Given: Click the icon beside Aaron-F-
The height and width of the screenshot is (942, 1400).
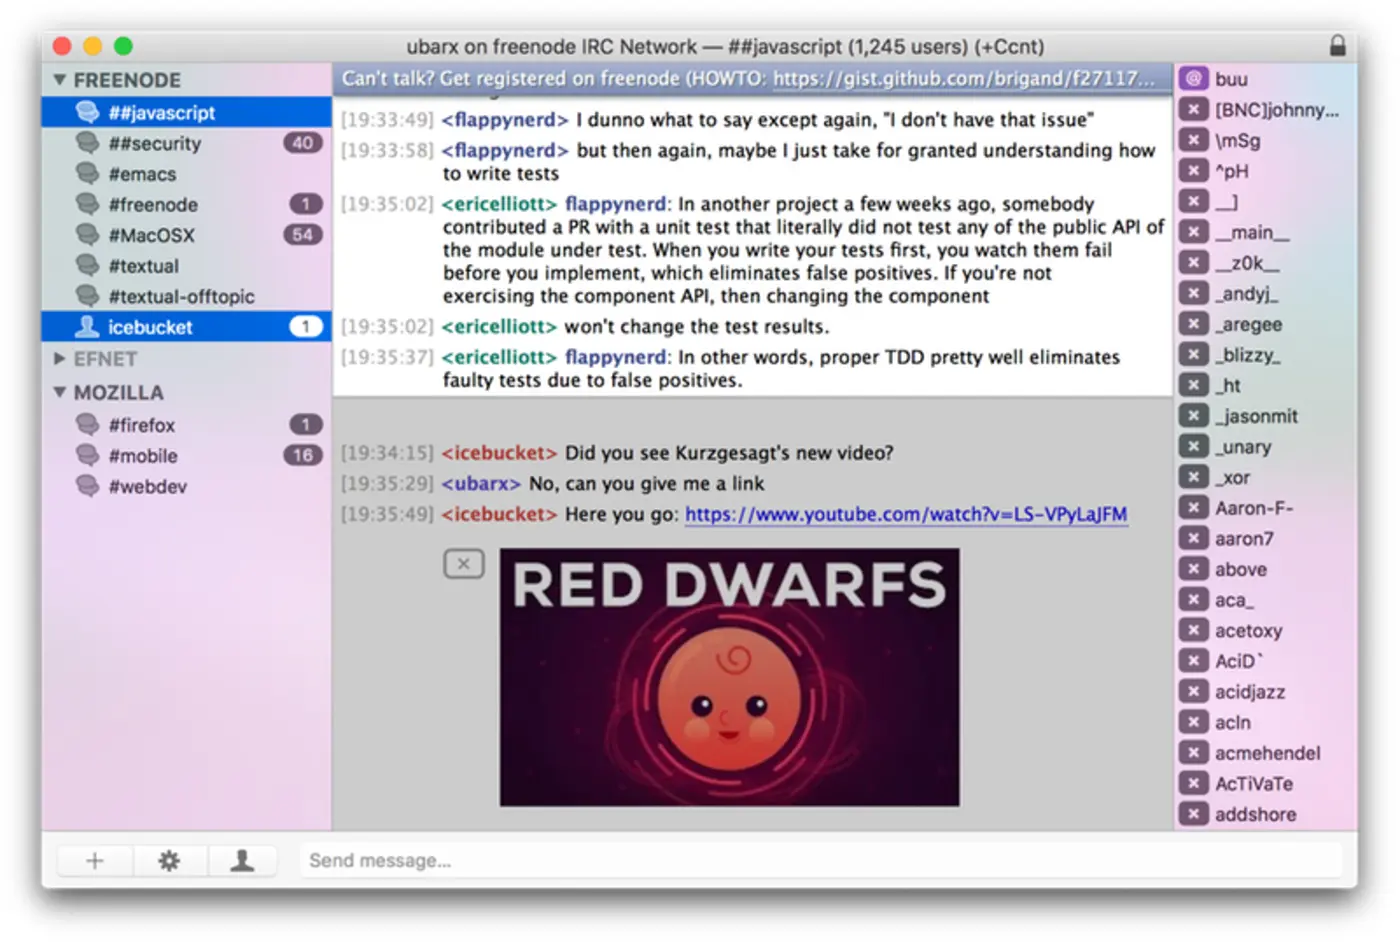Looking at the screenshot, I should tap(1193, 508).
